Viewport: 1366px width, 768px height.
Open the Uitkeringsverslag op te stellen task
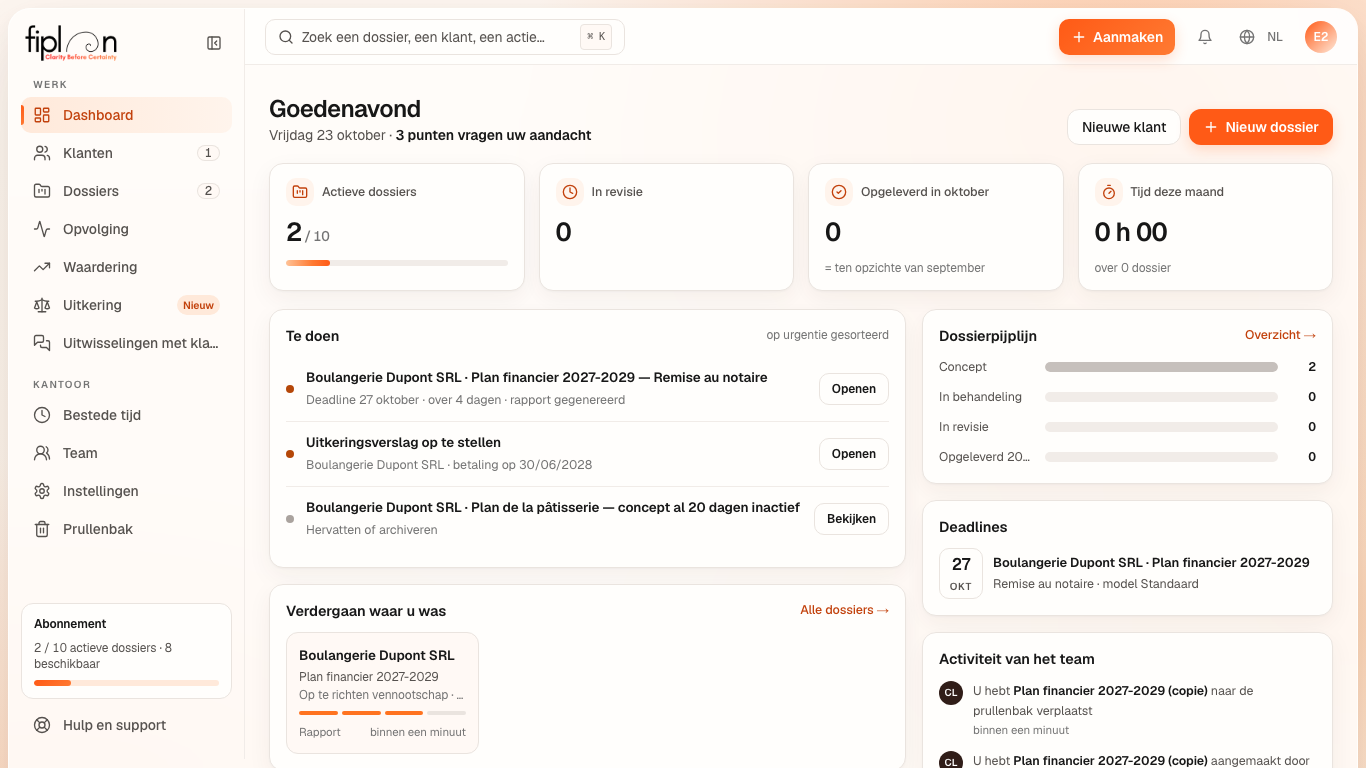[854, 454]
